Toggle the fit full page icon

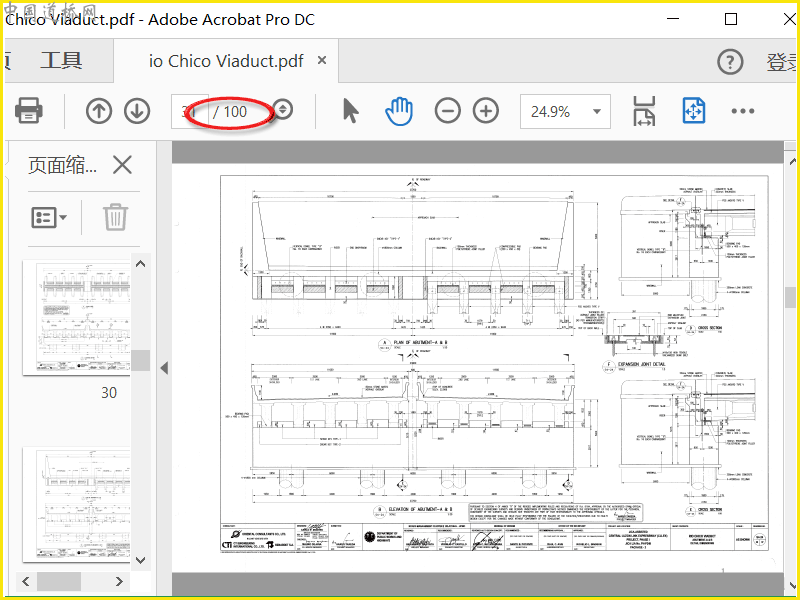tap(694, 111)
